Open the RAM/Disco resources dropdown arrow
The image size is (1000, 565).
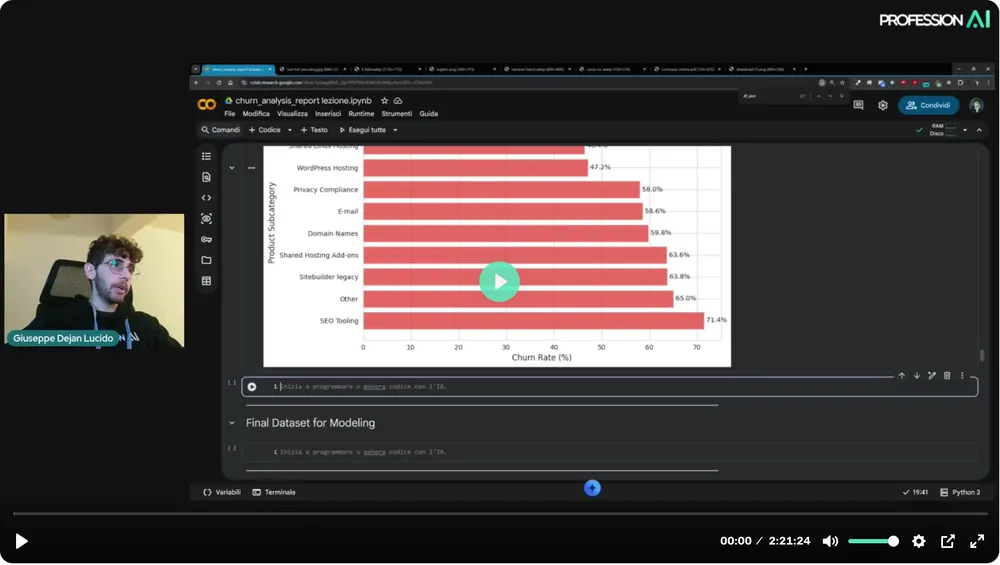tap(965, 130)
